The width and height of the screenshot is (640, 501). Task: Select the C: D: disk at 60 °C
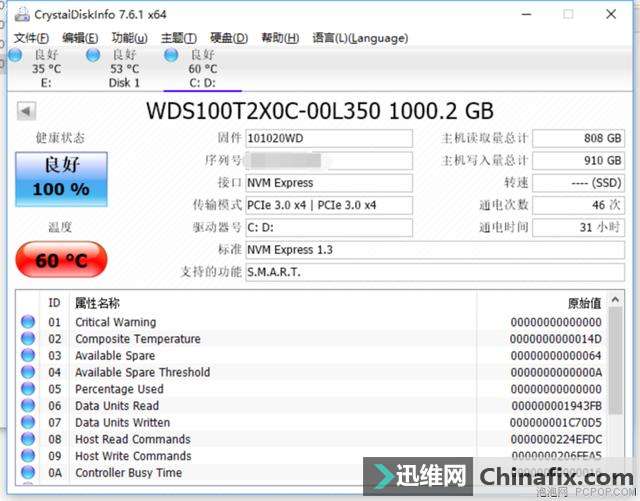pos(202,69)
